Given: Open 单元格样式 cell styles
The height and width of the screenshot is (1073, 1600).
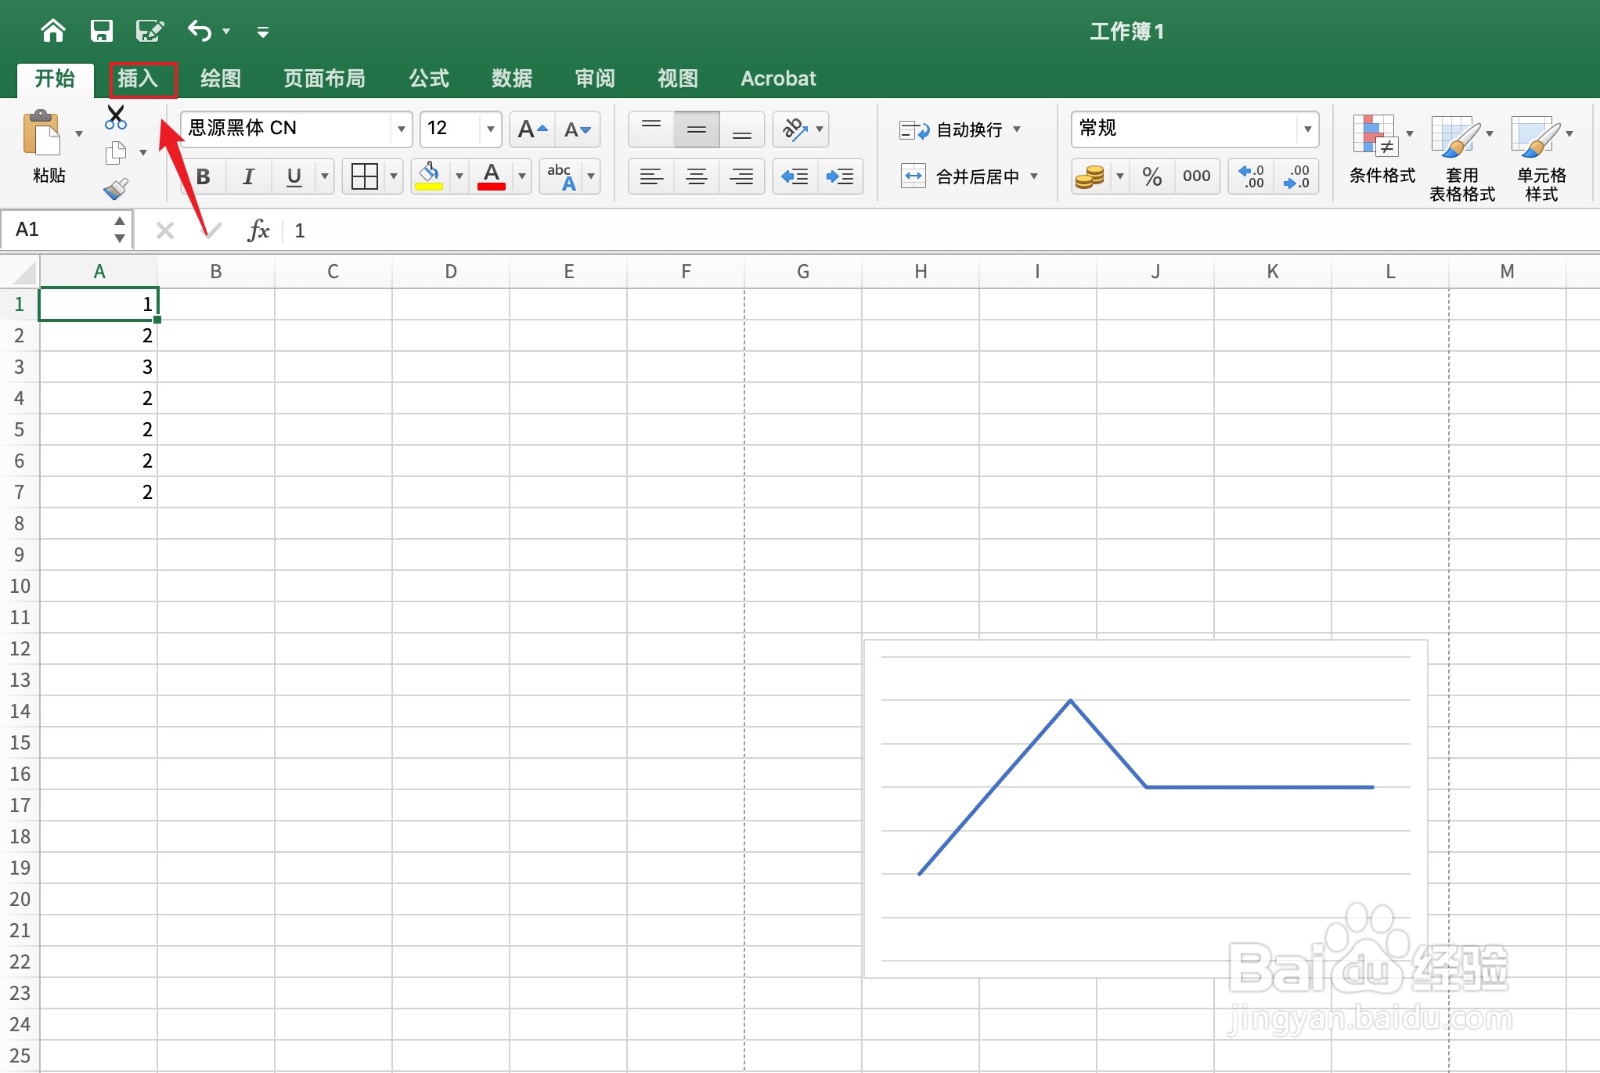Looking at the screenshot, I should pos(1541,158).
